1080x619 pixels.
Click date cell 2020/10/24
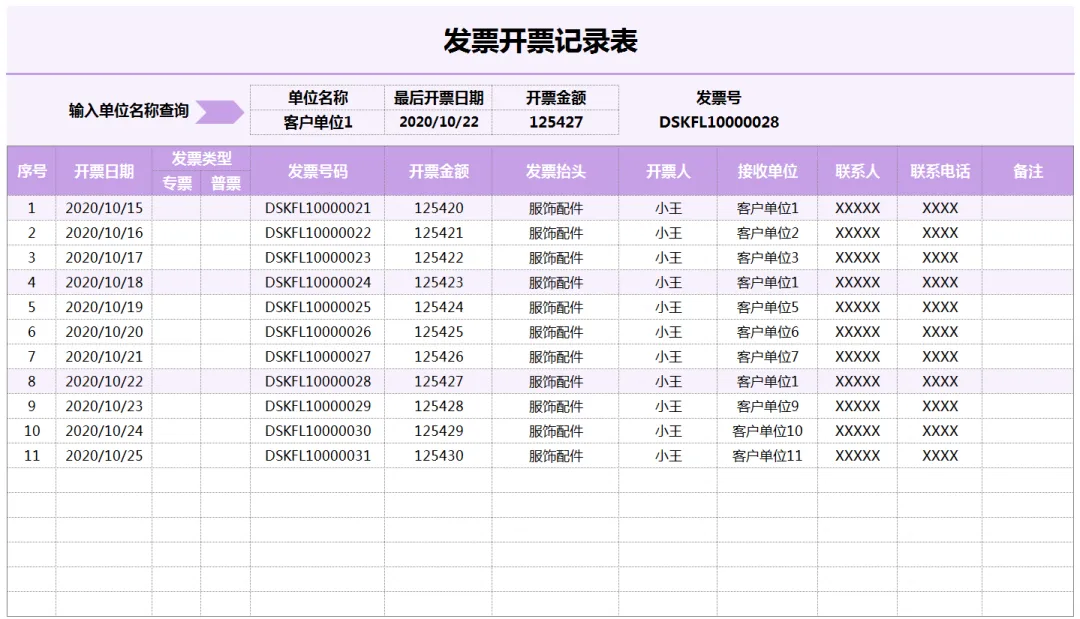(104, 431)
